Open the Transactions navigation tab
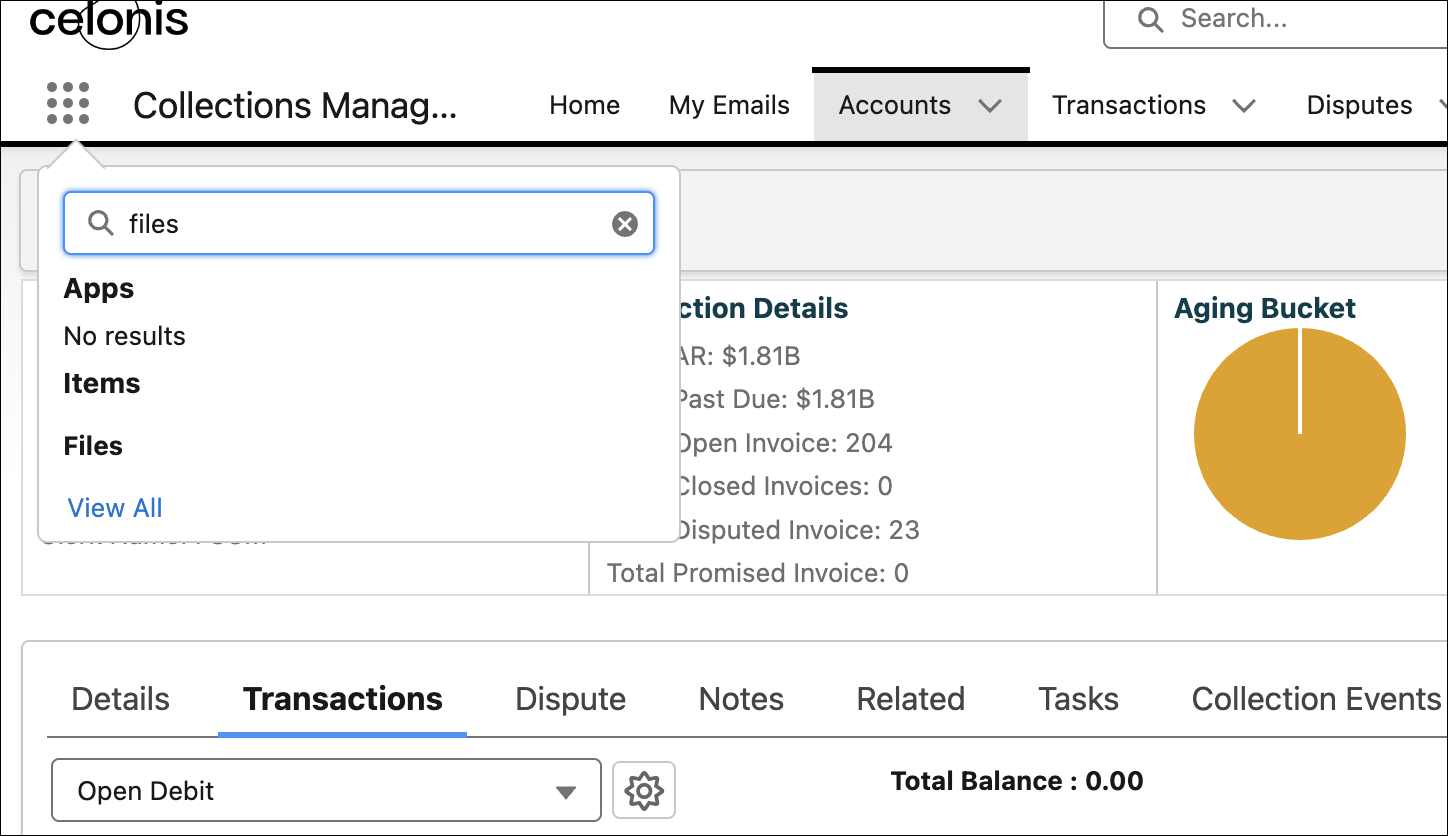 [1129, 105]
